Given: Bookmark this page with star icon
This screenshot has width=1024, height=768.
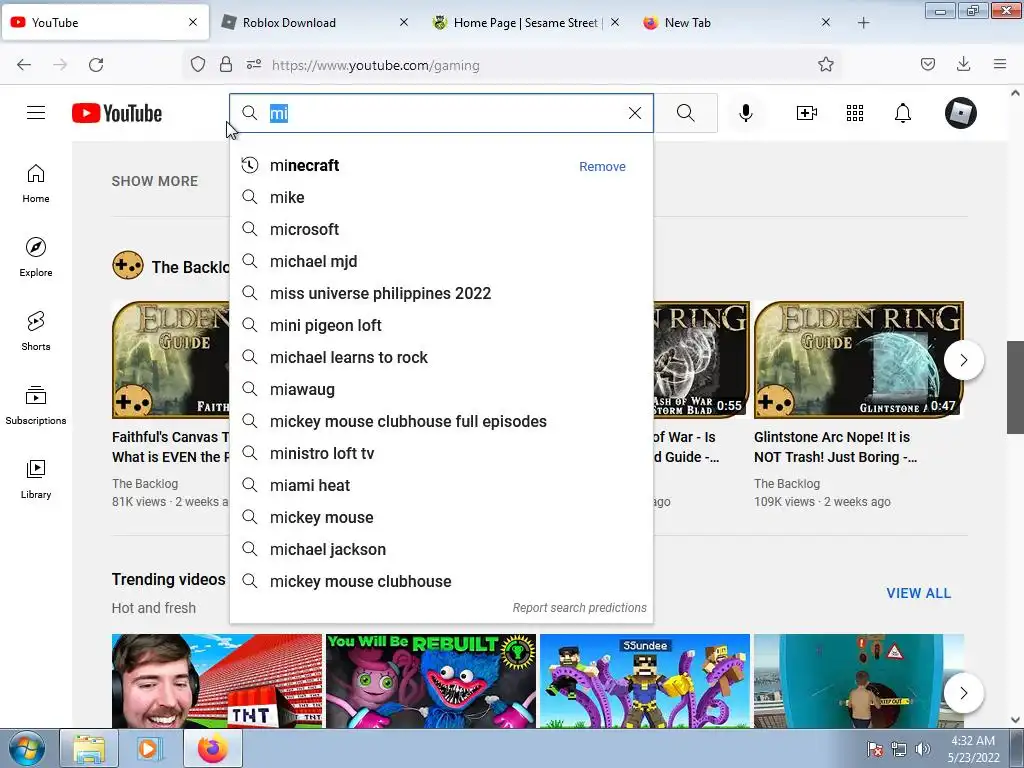Looking at the screenshot, I should (825, 64).
